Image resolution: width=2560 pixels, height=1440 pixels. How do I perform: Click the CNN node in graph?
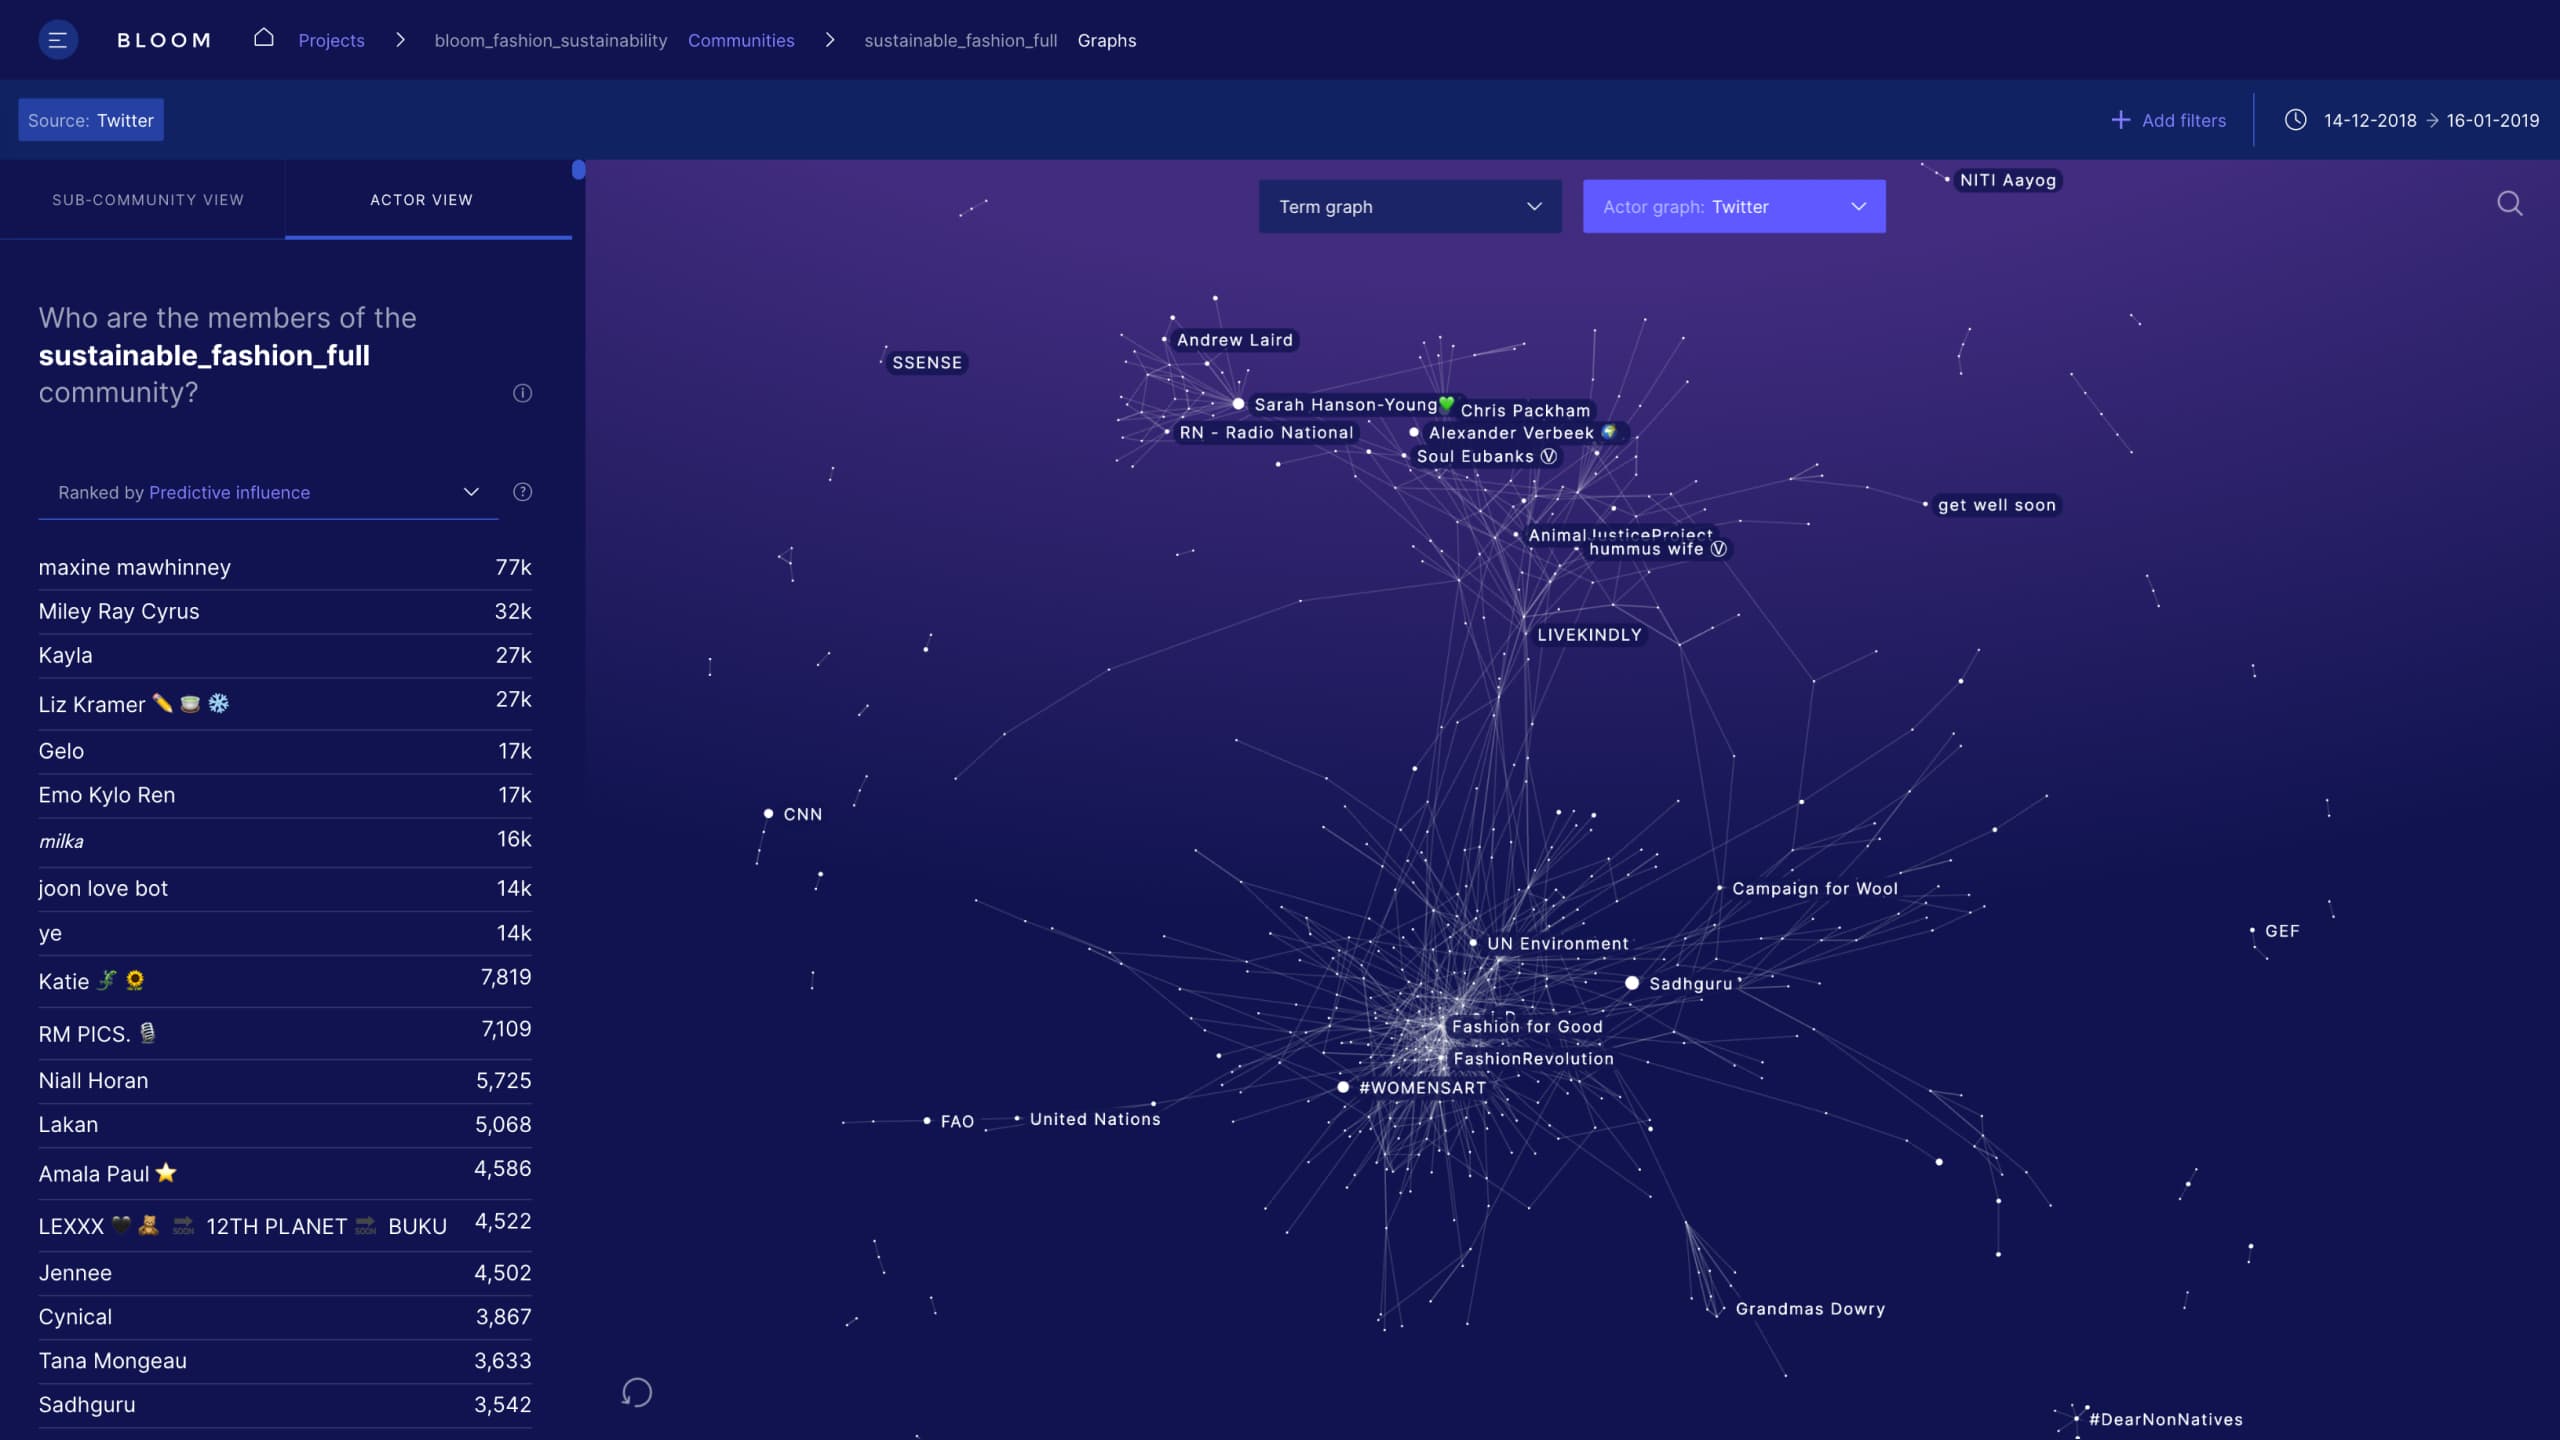point(768,814)
